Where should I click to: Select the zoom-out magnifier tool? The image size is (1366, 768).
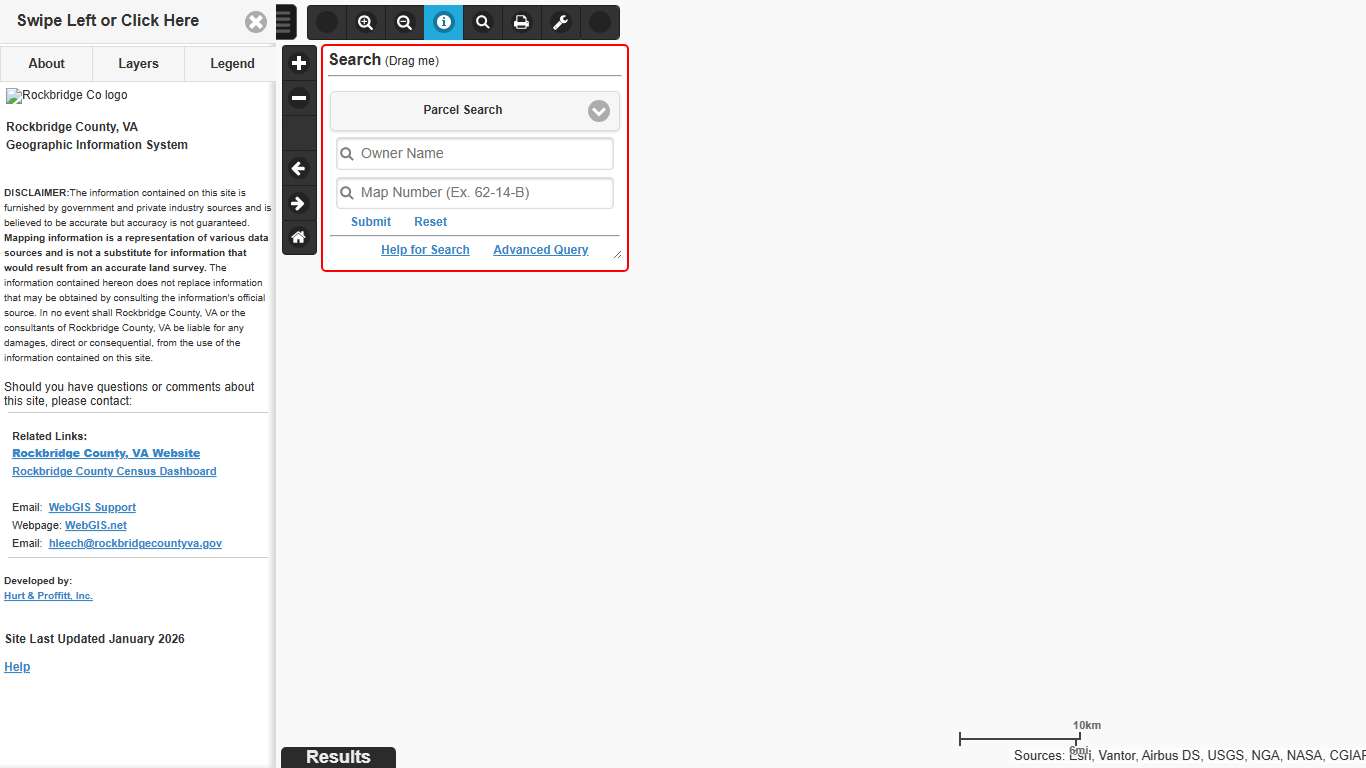(404, 22)
